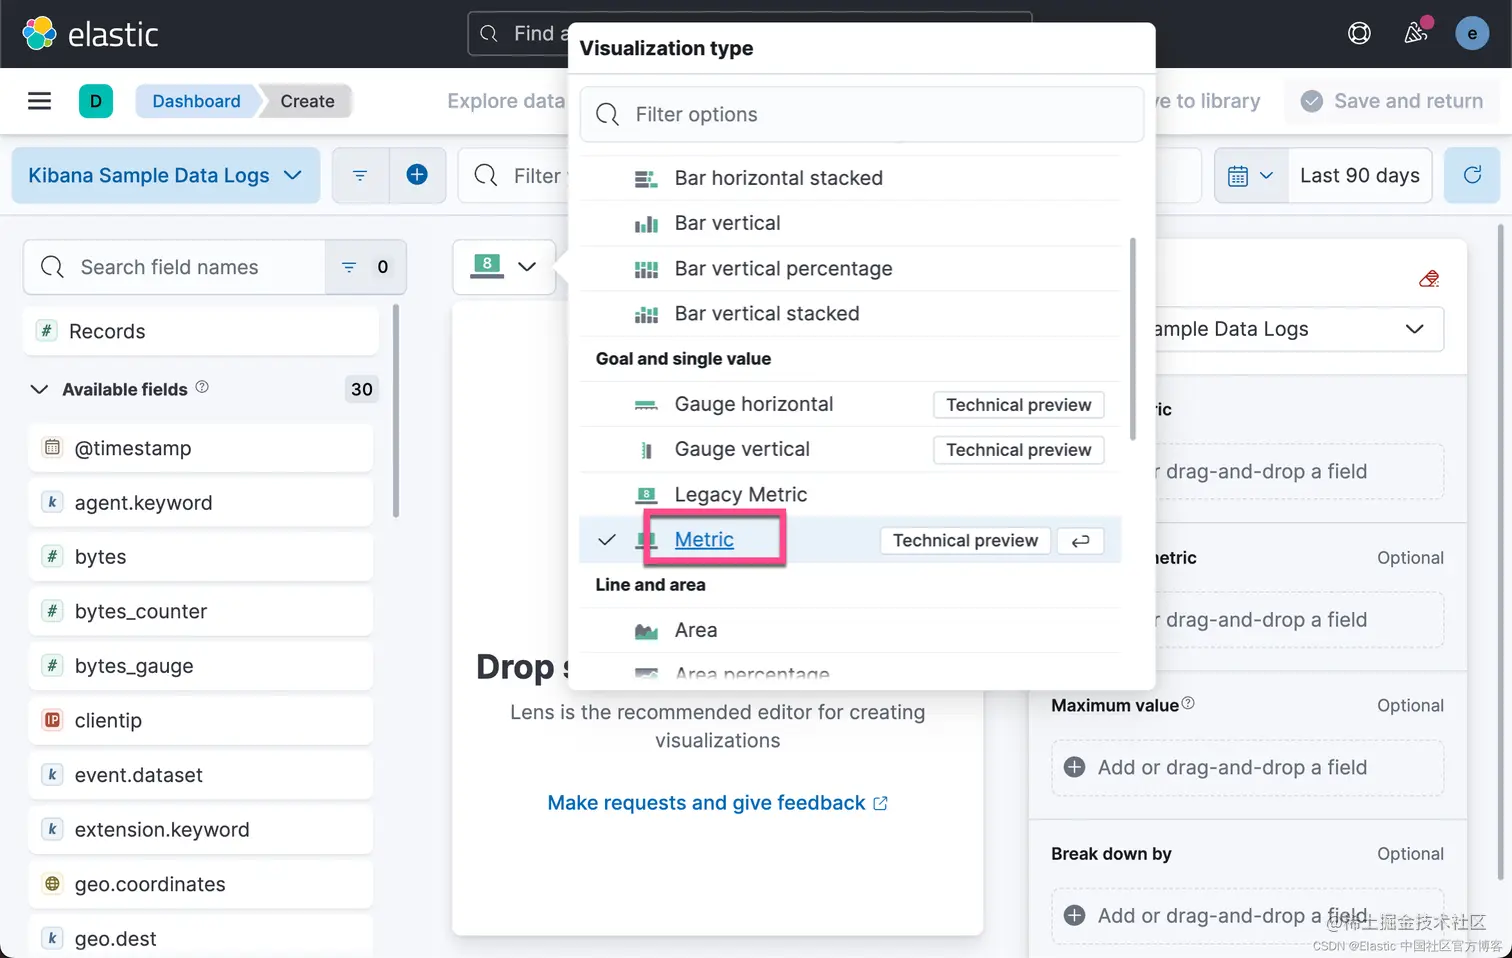Select Bar horizontal stacked visualization

click(851, 178)
